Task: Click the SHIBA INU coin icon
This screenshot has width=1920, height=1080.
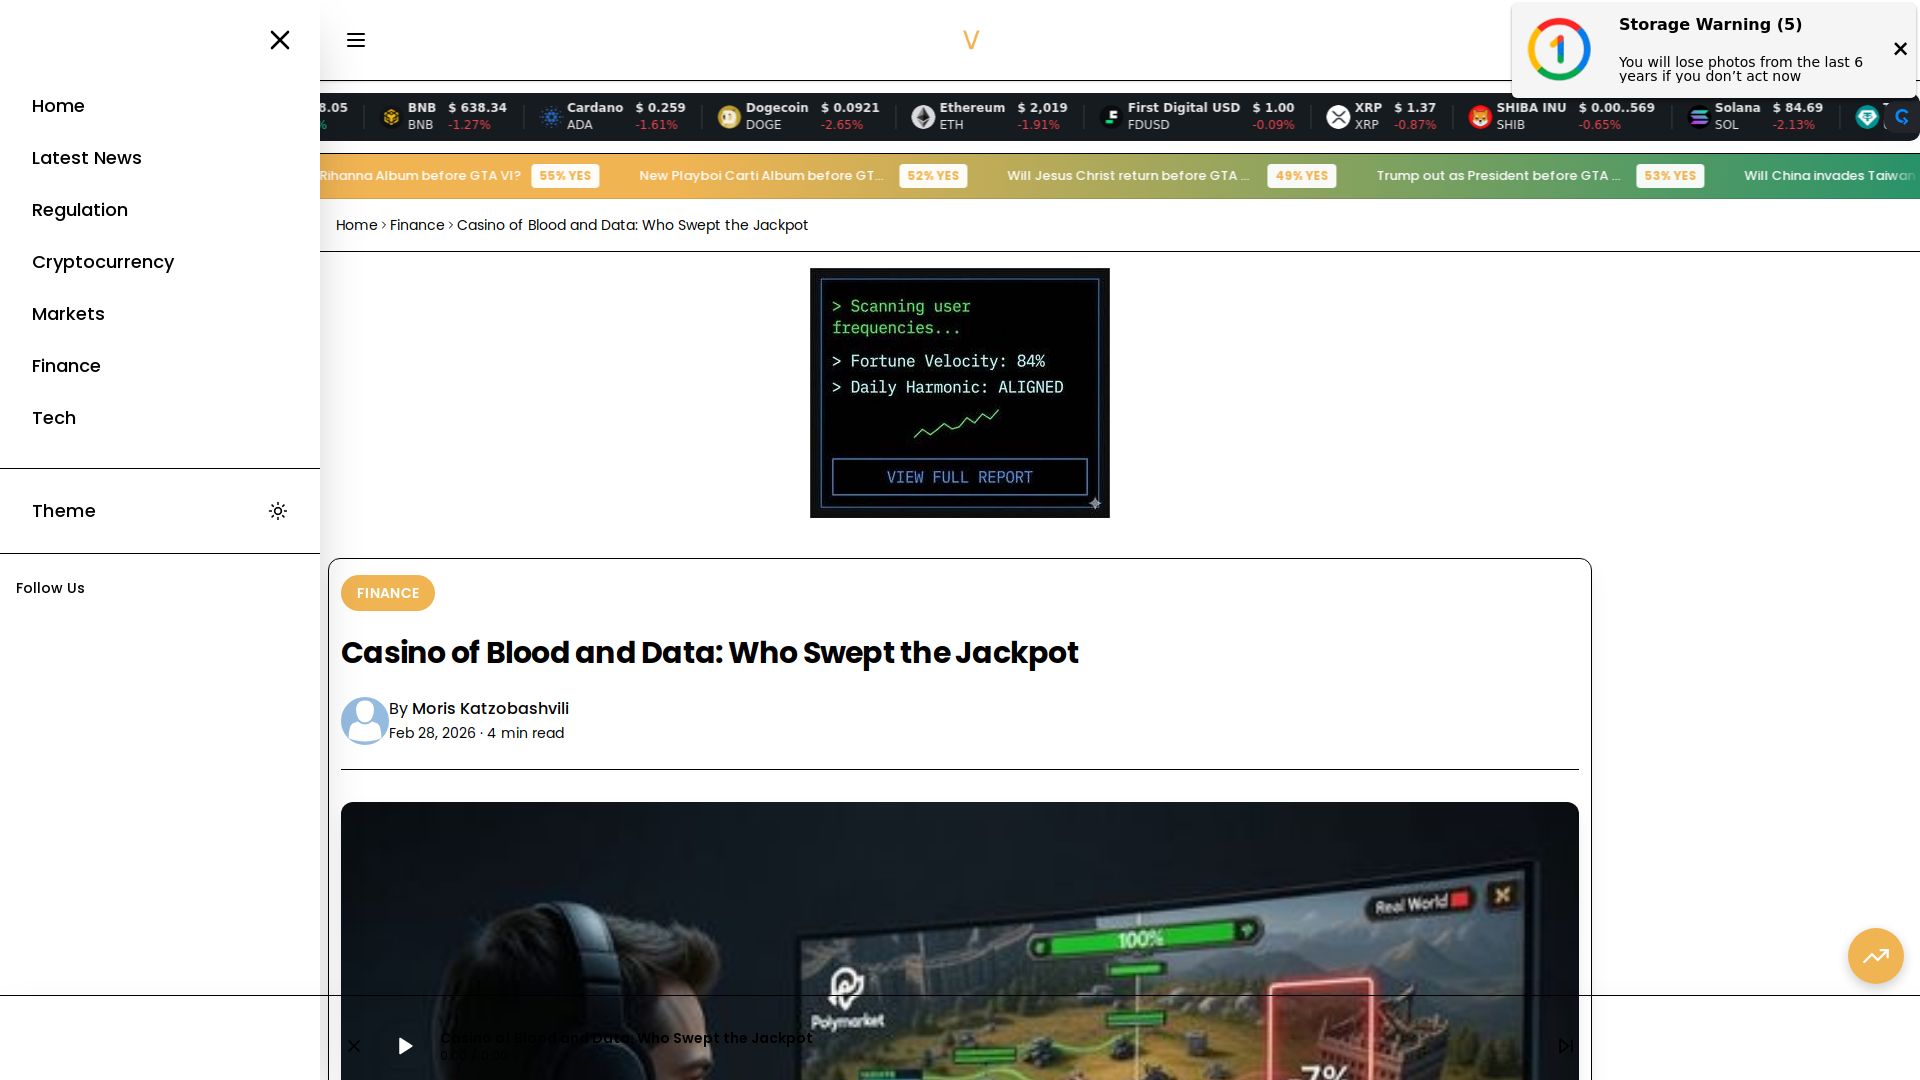Action: tap(1480, 117)
